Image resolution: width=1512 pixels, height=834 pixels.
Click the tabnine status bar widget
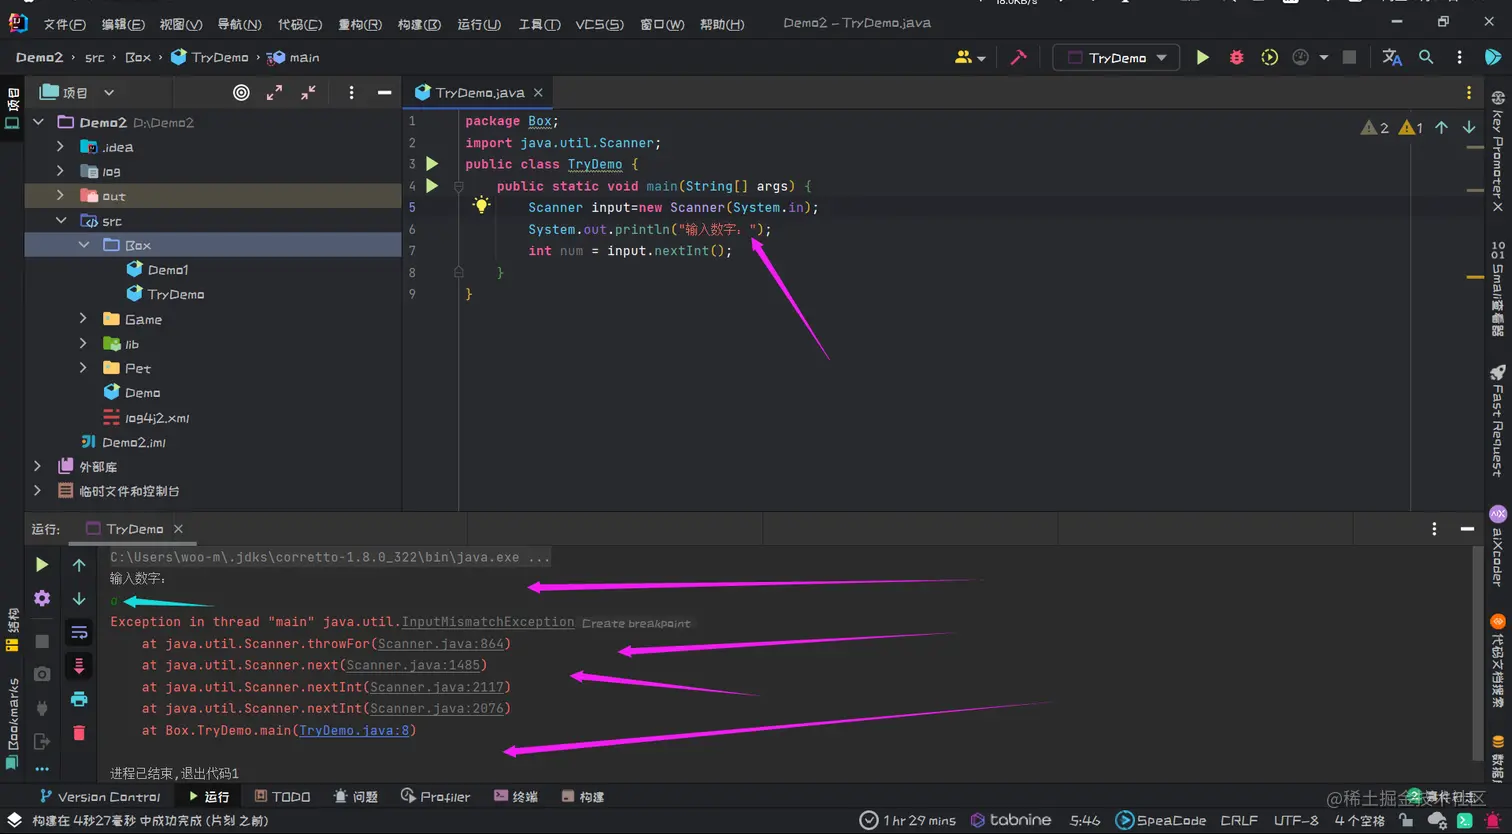pos(1010,820)
